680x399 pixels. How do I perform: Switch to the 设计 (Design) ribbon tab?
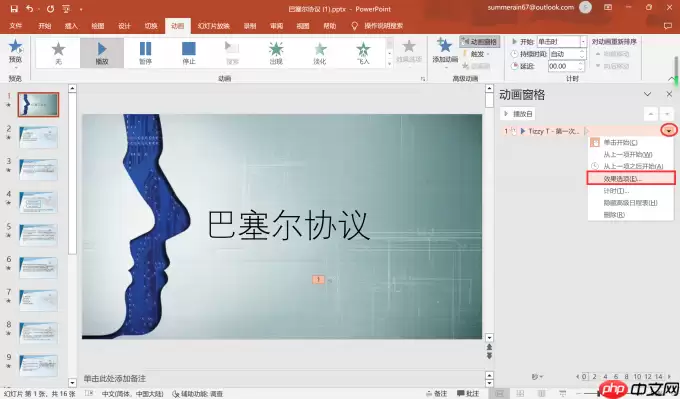124,26
